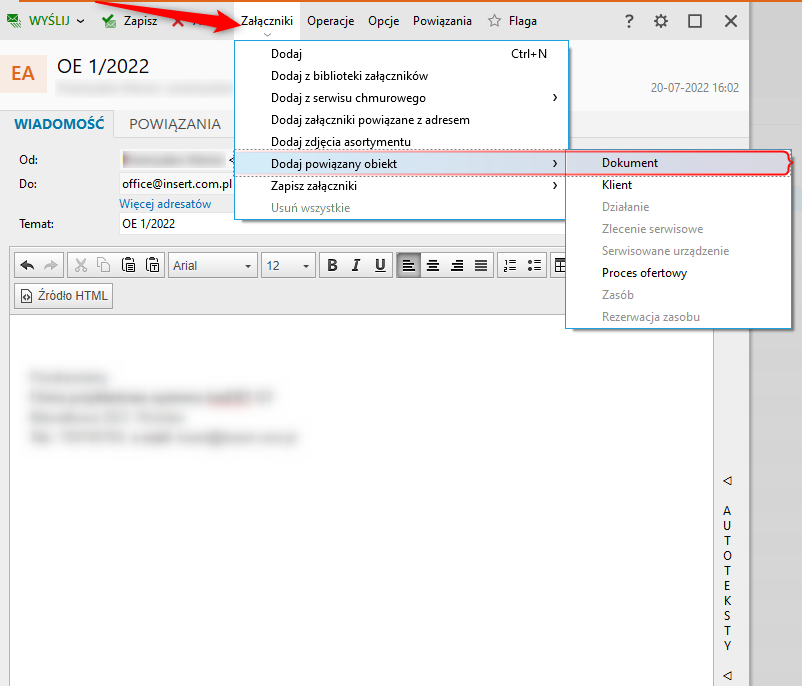Click the Źródło HTML button
This screenshot has height=686, width=802.
(x=63, y=296)
